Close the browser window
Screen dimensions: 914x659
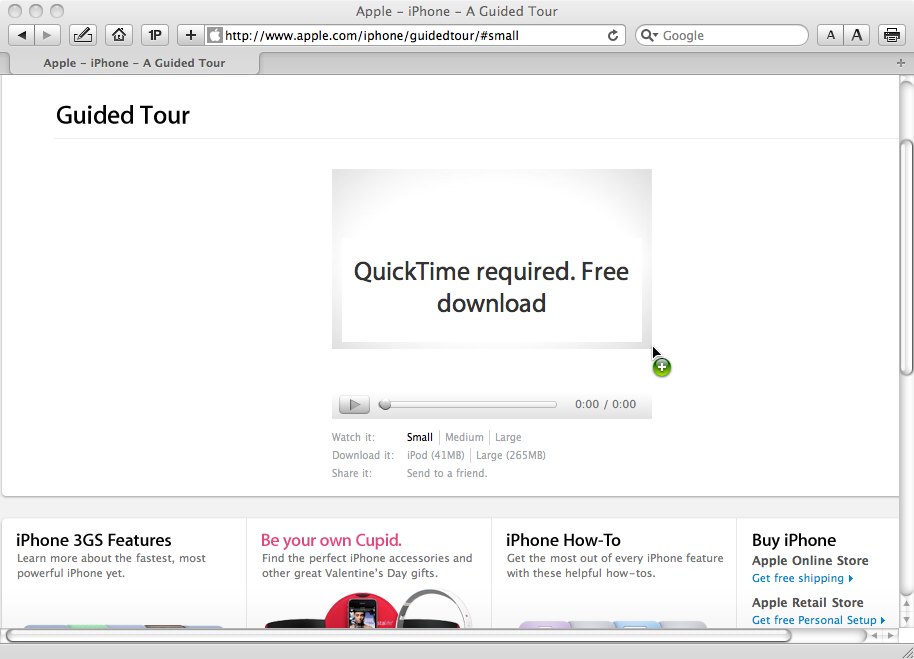pos(16,11)
